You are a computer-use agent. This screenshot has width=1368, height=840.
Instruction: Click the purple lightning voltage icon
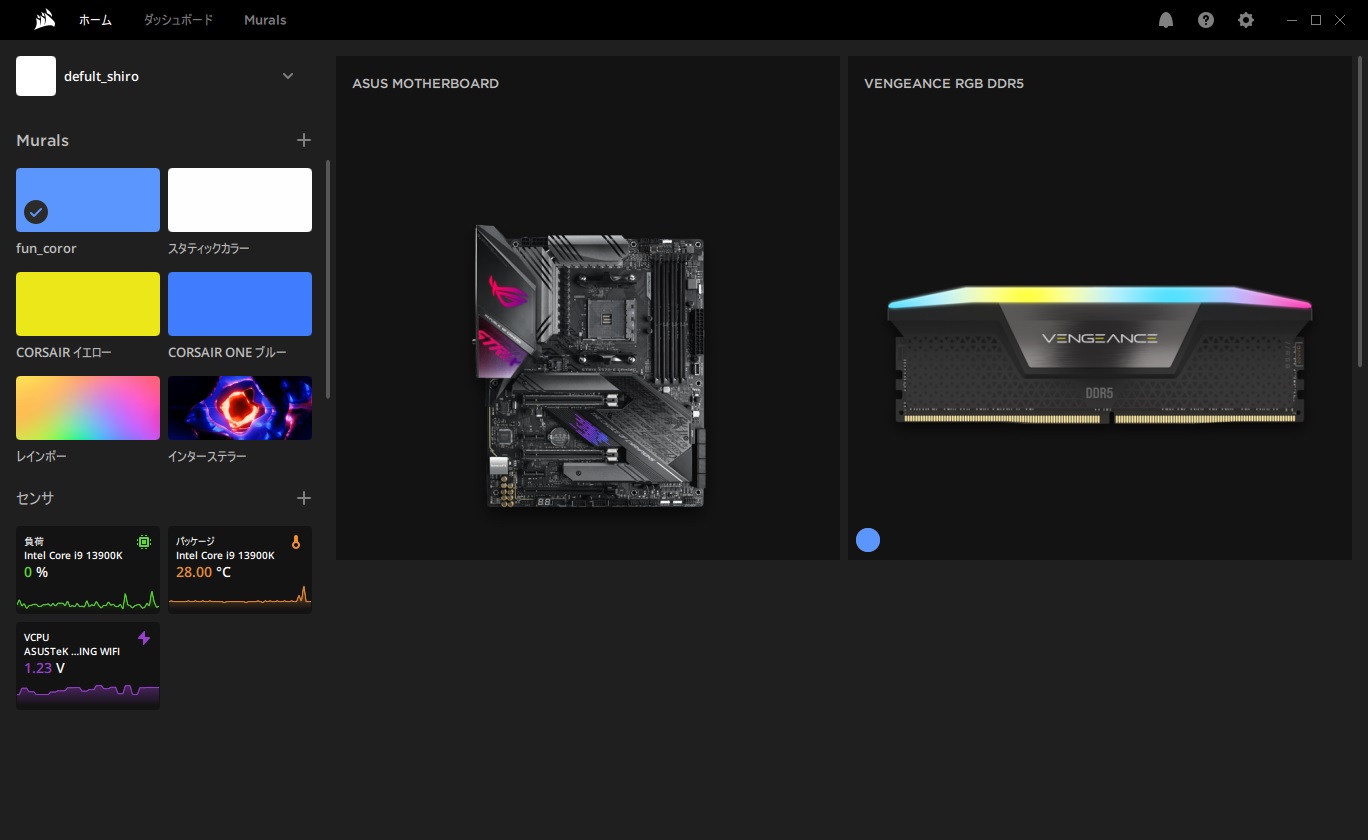click(x=144, y=638)
